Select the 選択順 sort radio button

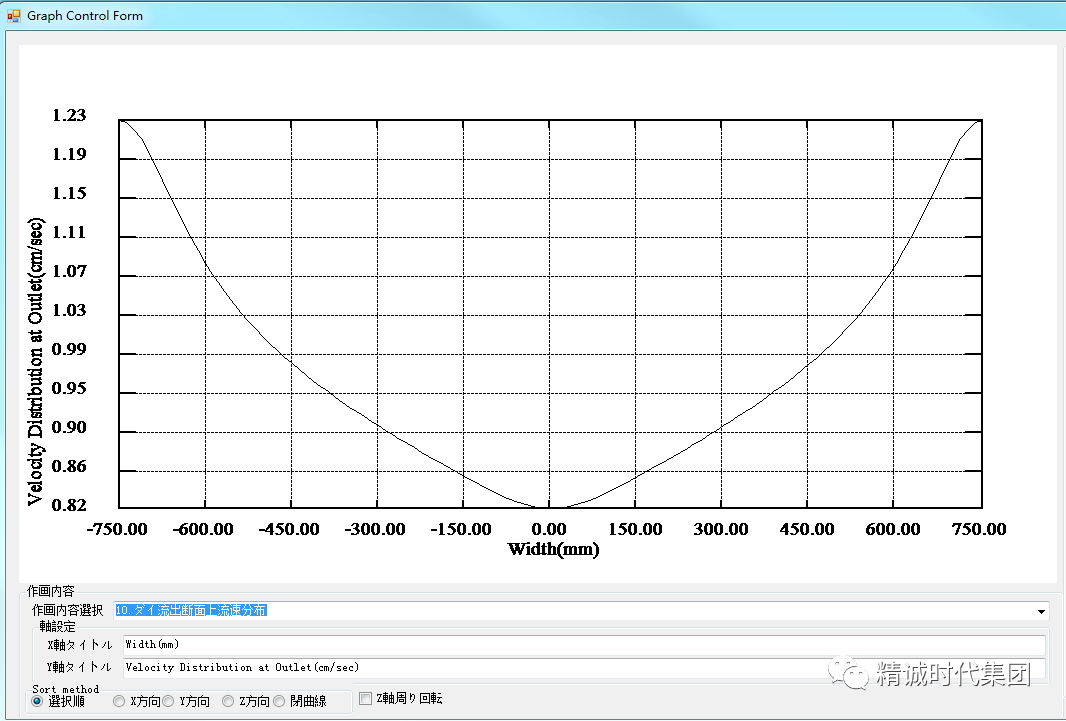coord(37,701)
